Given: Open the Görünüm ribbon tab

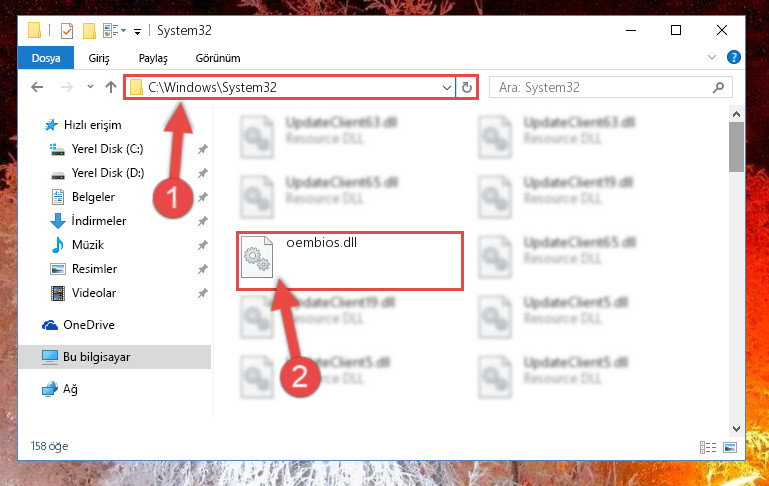Looking at the screenshot, I should pos(218,58).
